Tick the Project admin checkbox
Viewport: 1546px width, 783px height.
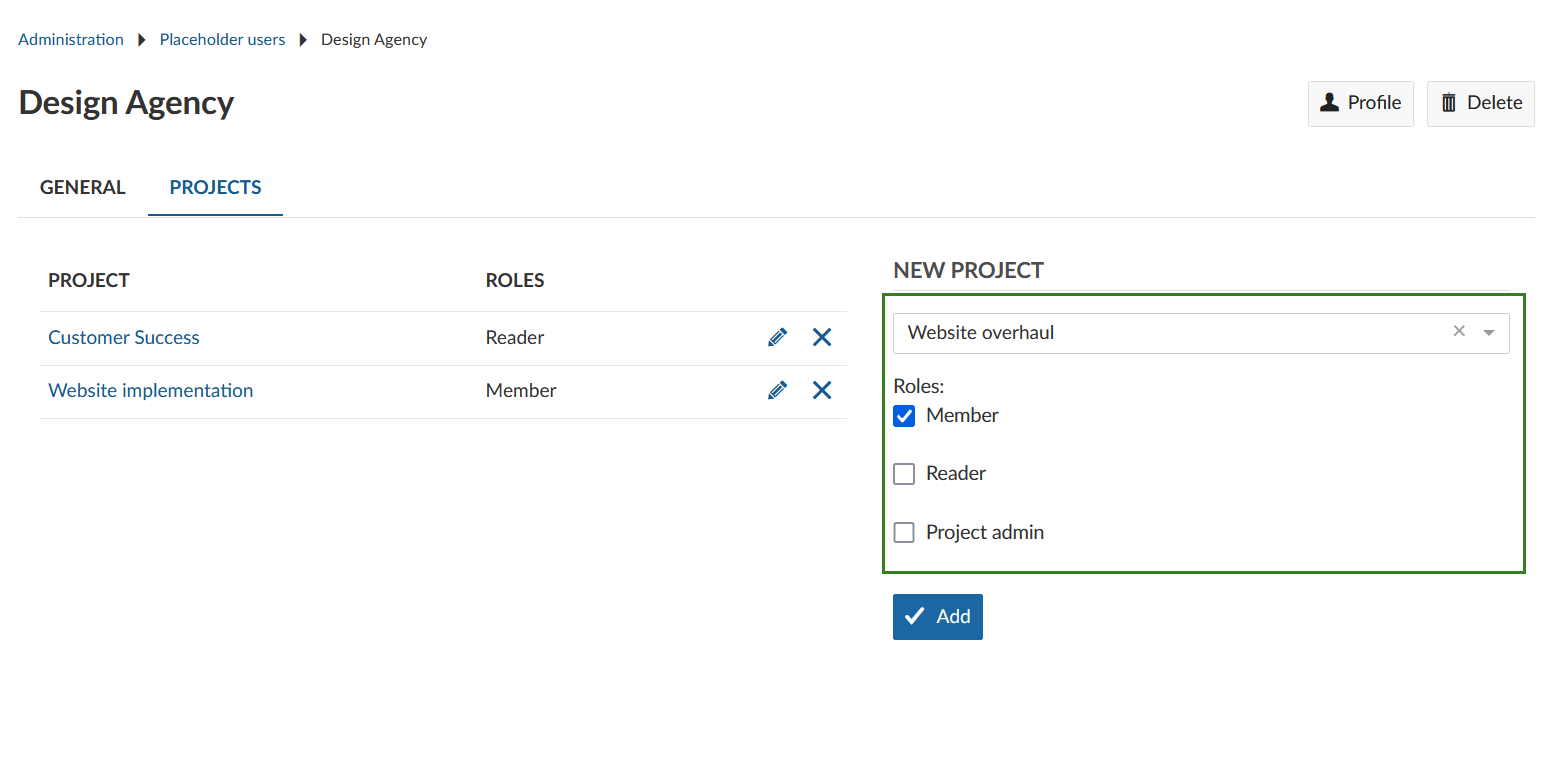(904, 533)
